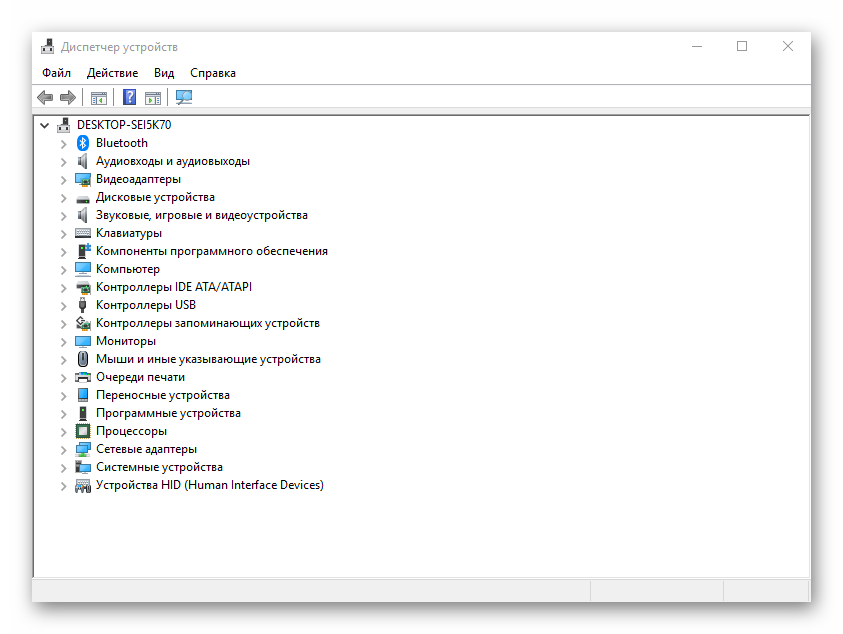Click the Устройства HID icon
Image resolution: width=843 pixels, height=634 pixels.
pyautogui.click(x=83, y=486)
